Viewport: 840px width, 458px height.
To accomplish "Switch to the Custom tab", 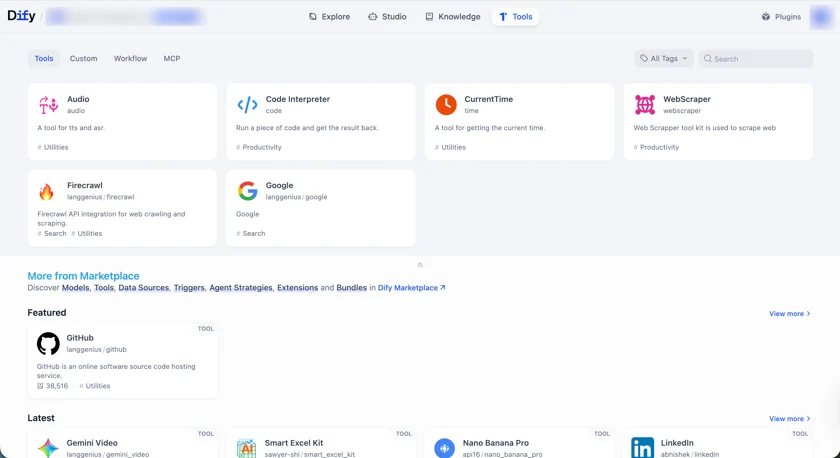I will (x=84, y=58).
